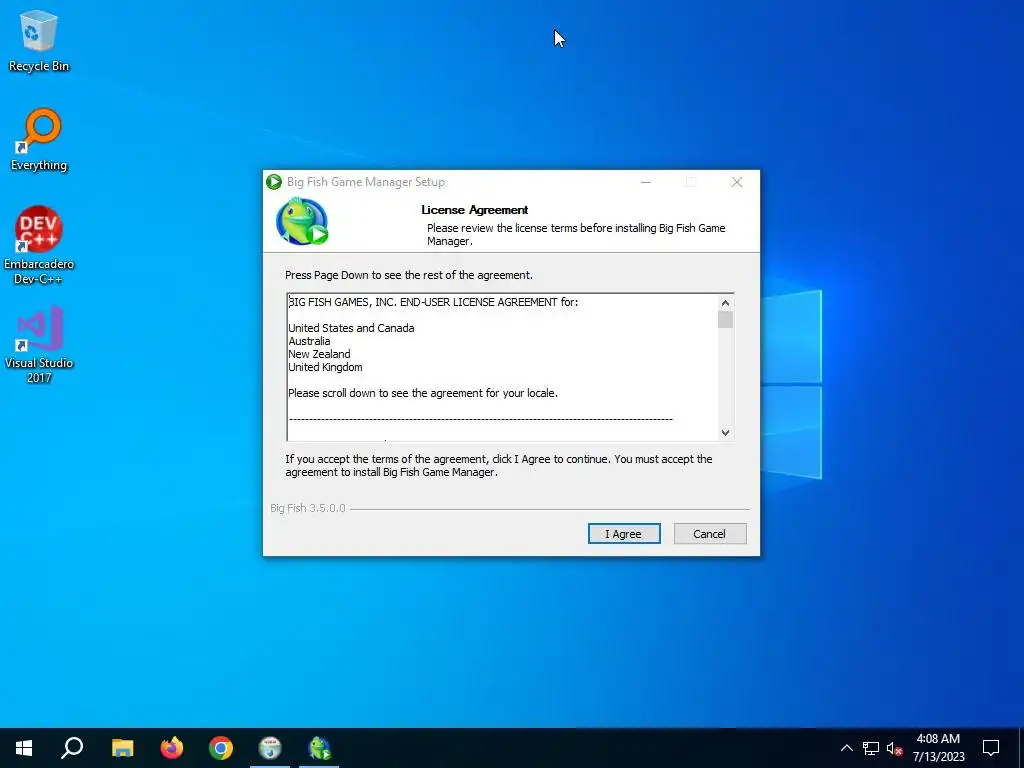Click the muted volume tray icon
Screen dimensions: 1024x768
[x=894, y=748]
